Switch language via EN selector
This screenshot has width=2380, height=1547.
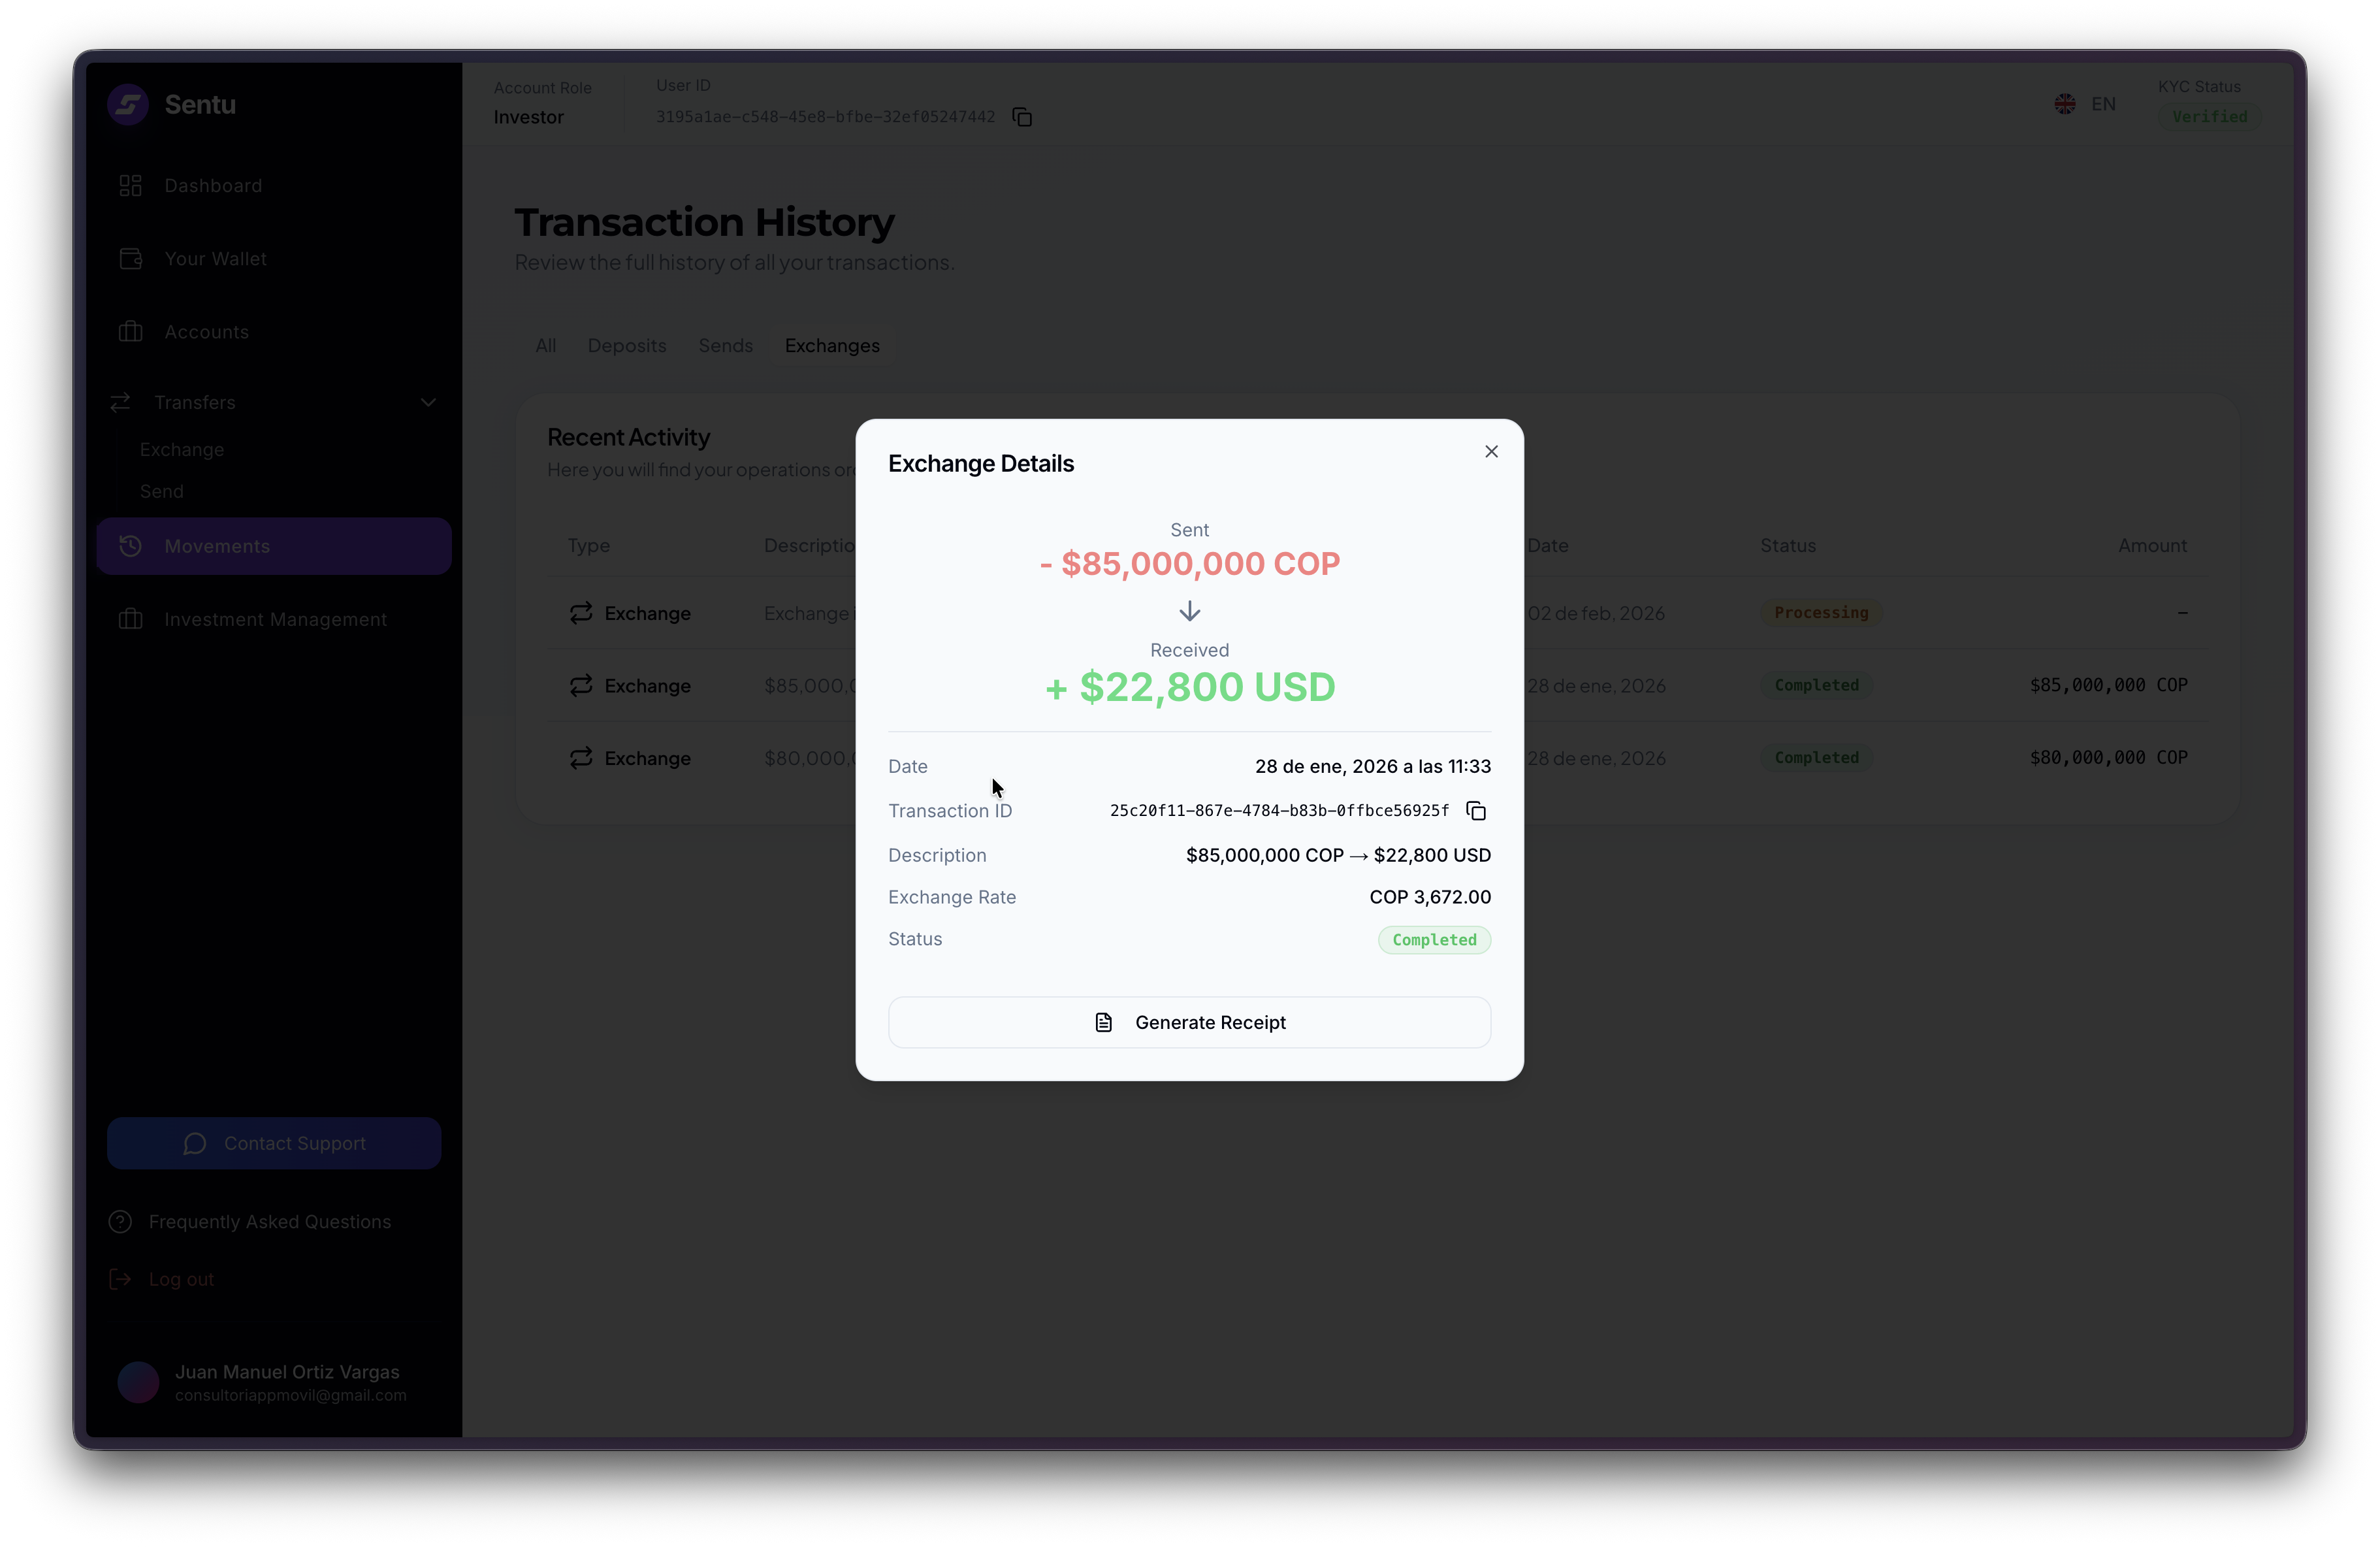coord(2087,104)
